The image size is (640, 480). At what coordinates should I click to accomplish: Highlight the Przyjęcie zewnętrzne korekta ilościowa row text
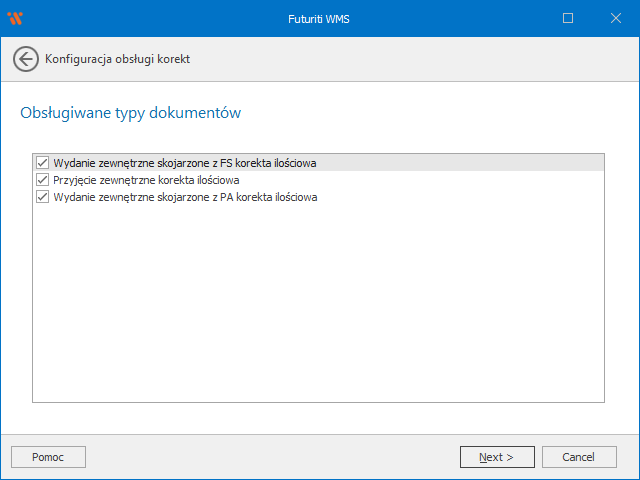click(146, 180)
